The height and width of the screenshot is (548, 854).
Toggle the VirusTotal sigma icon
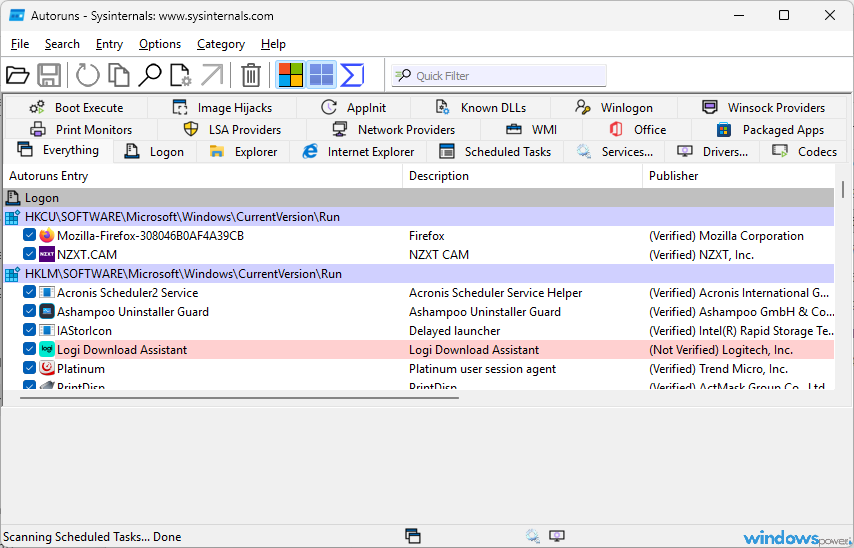point(352,75)
